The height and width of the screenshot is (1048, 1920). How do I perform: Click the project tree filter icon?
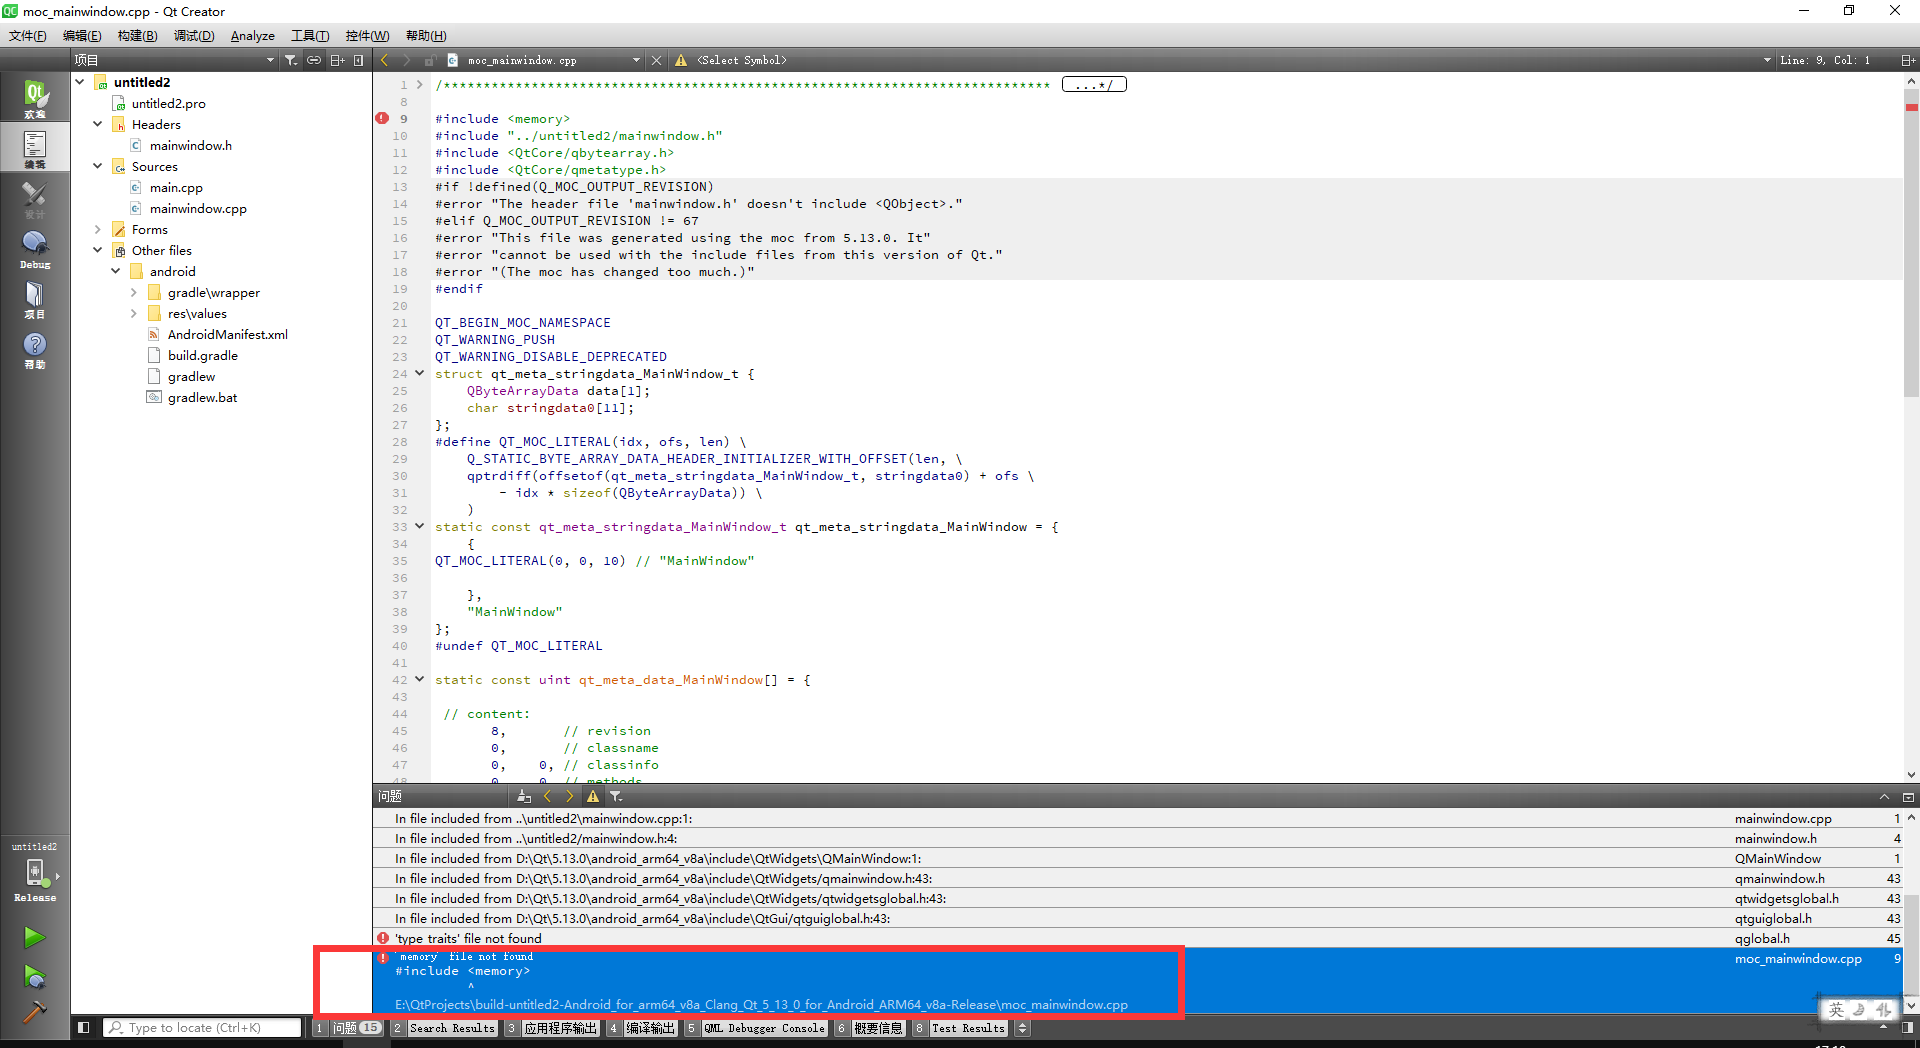(291, 60)
